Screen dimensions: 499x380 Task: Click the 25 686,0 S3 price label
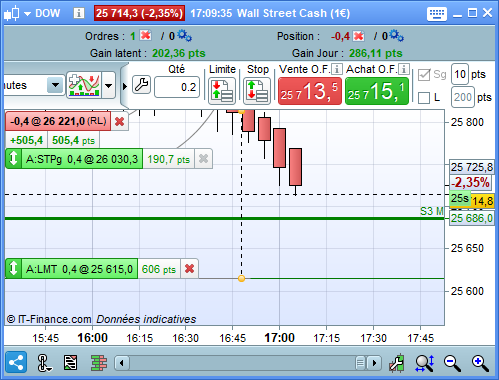(x=471, y=218)
